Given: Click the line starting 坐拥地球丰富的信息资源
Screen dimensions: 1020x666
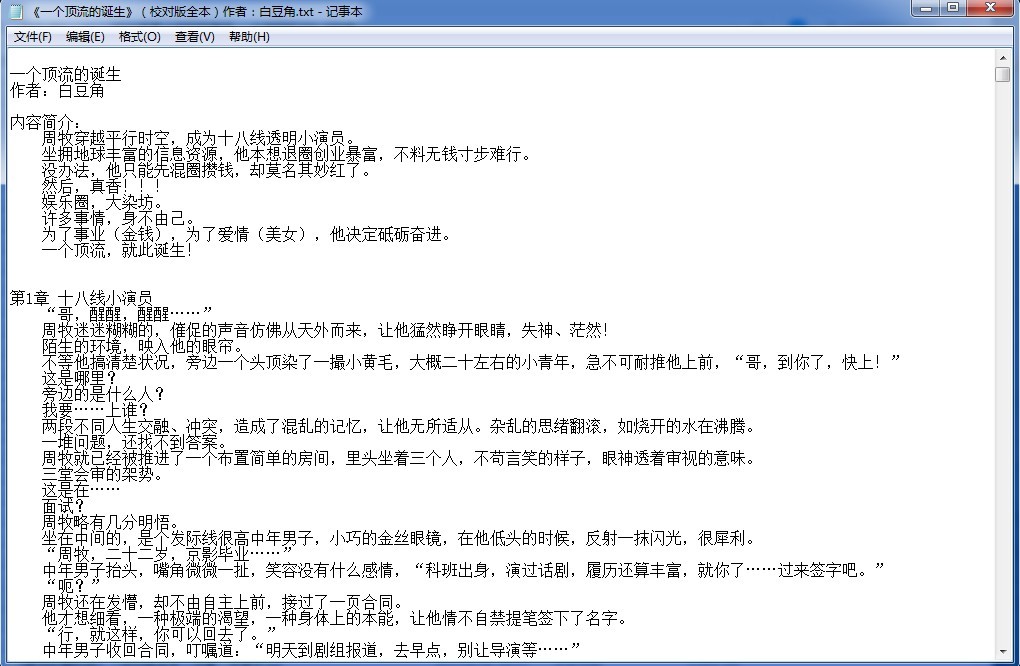Looking at the screenshot, I should 288,154.
